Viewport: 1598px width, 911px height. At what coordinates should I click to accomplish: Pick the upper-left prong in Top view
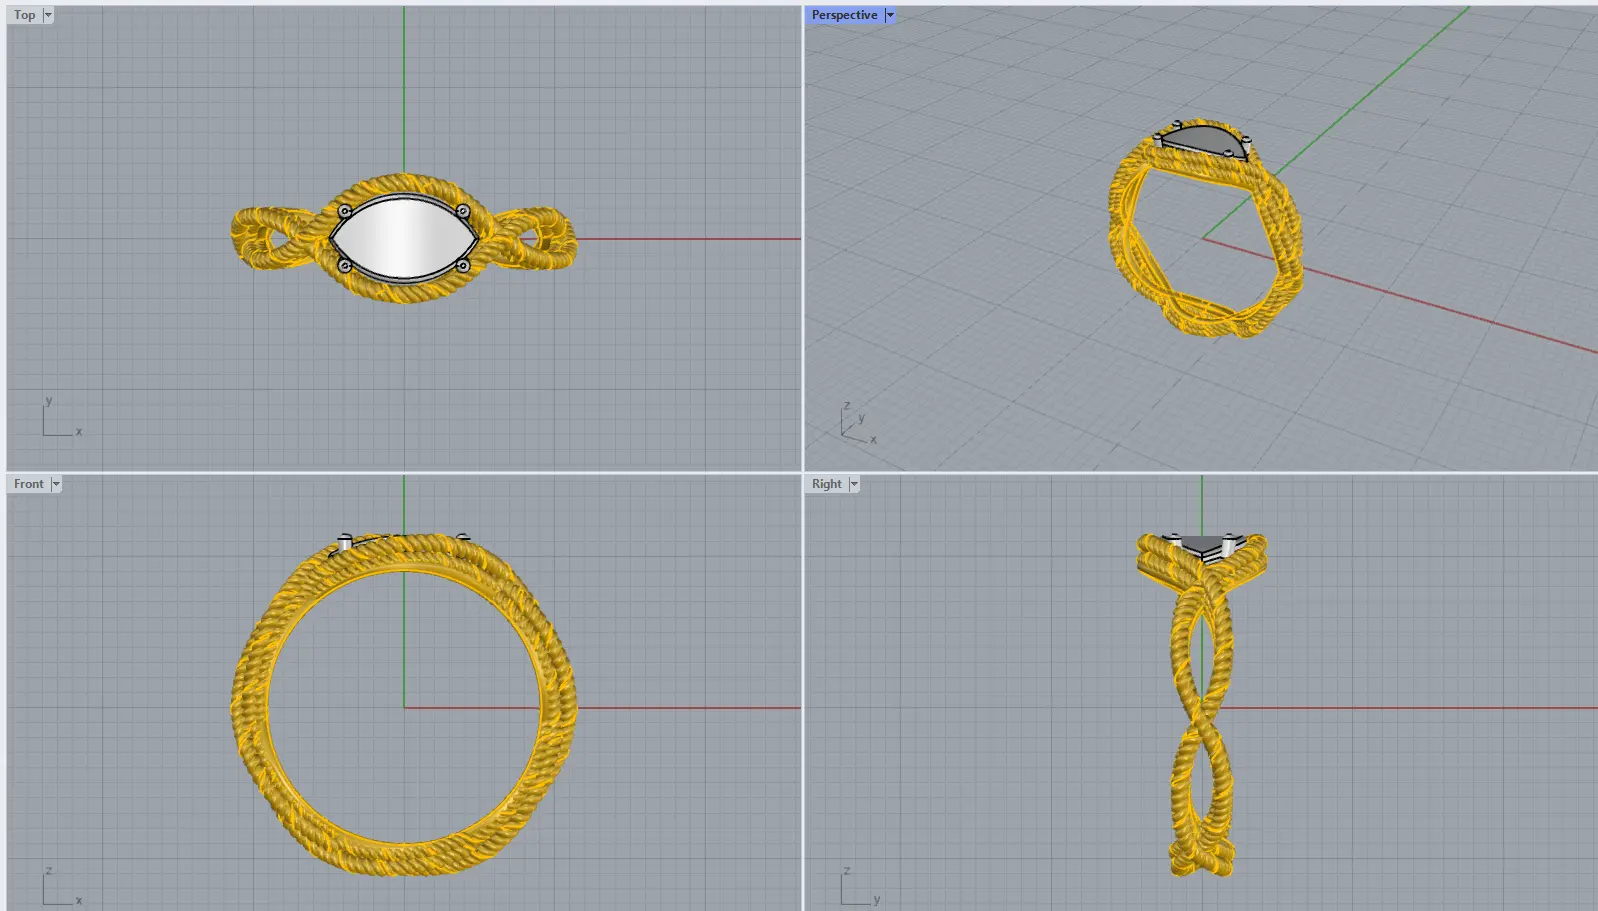(344, 211)
